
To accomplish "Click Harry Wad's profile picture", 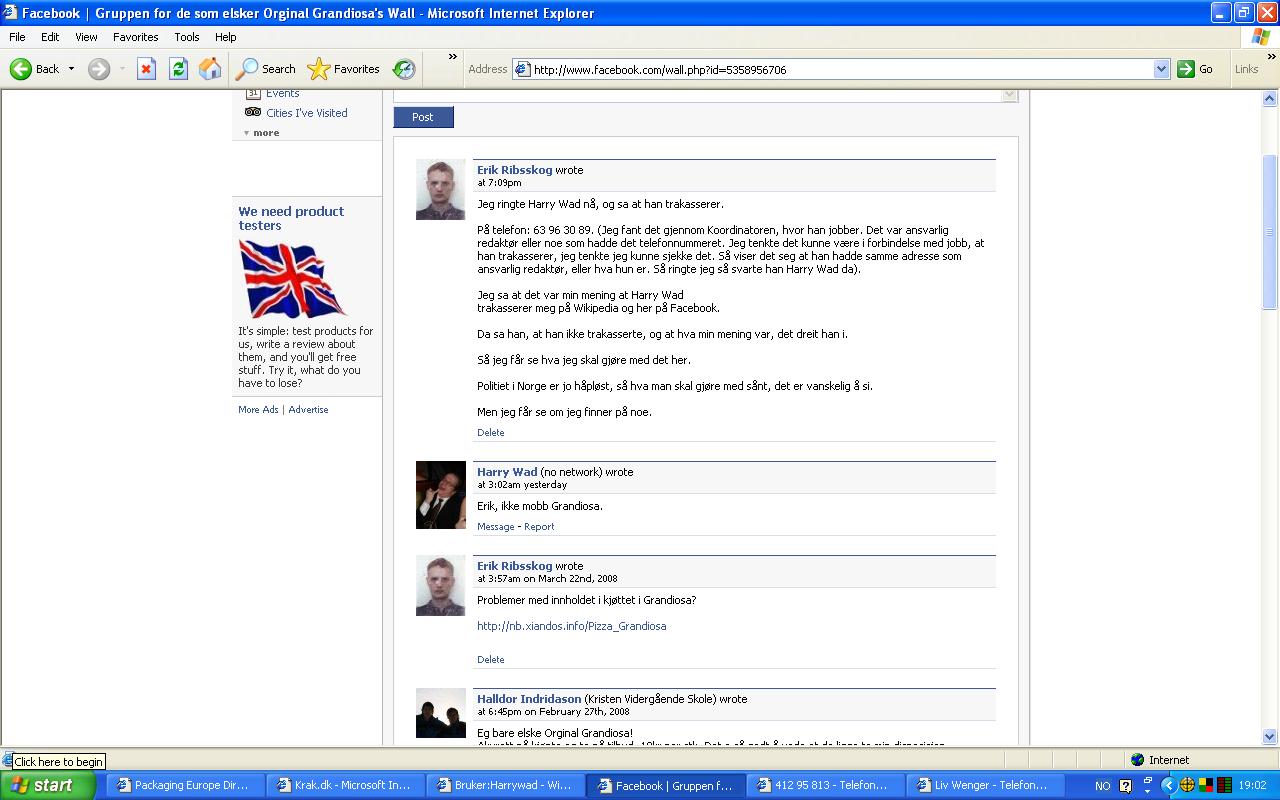I will click(441, 495).
